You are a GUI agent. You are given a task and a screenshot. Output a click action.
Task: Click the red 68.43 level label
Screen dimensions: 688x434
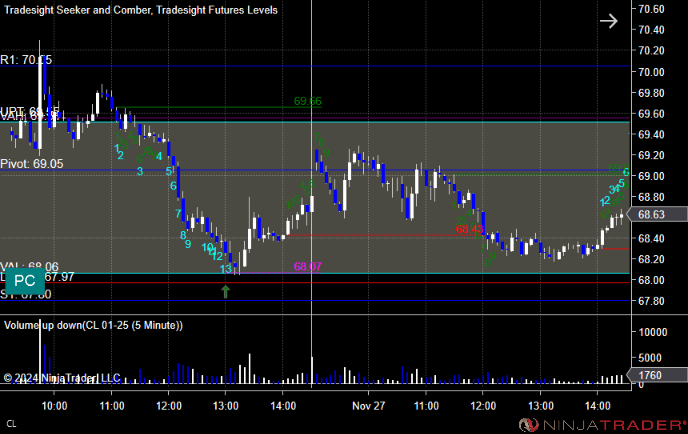[x=469, y=229]
